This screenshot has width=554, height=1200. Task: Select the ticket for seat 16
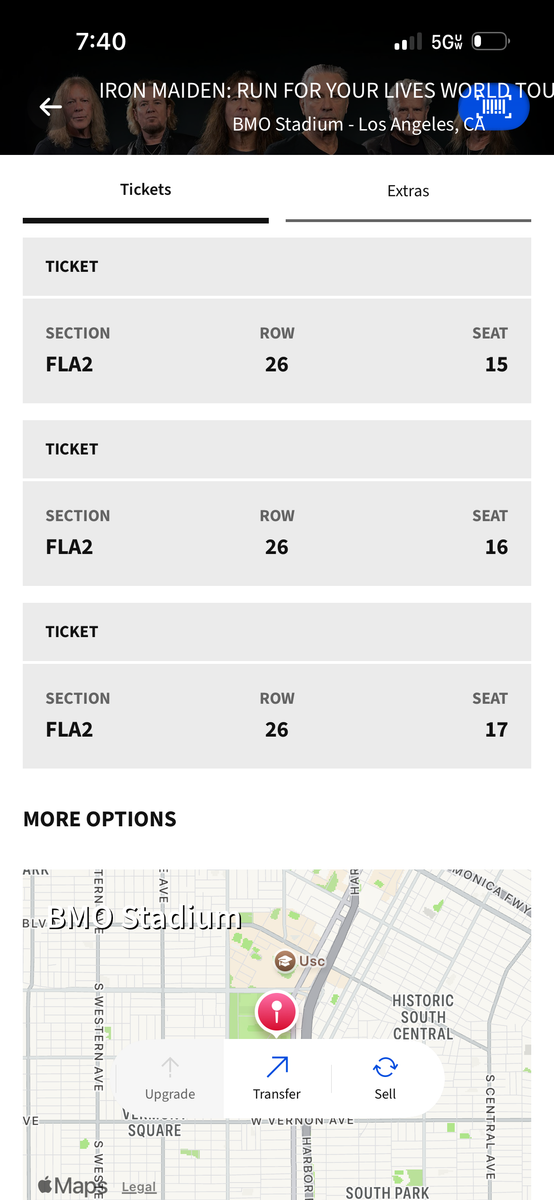[277, 503]
